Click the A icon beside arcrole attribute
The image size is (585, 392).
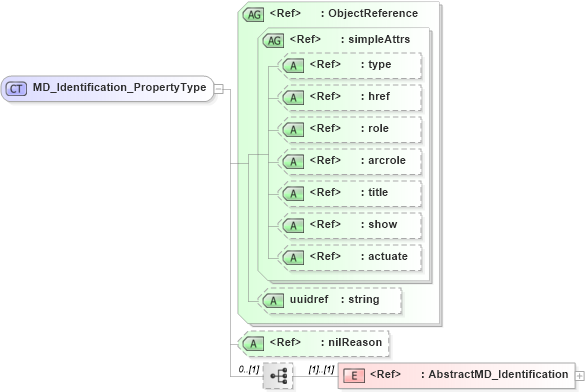click(293, 162)
